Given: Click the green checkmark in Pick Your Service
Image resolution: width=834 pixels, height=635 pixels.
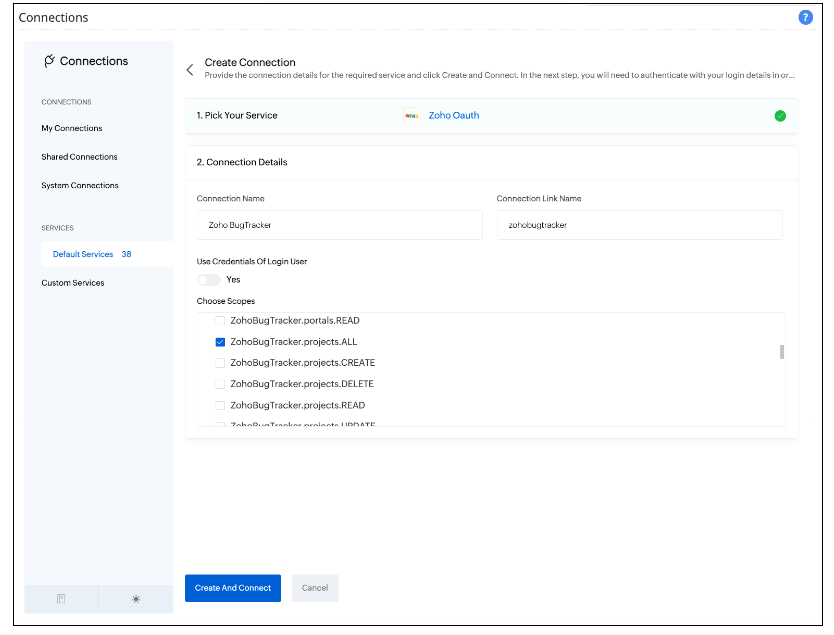Looking at the screenshot, I should [x=780, y=116].
